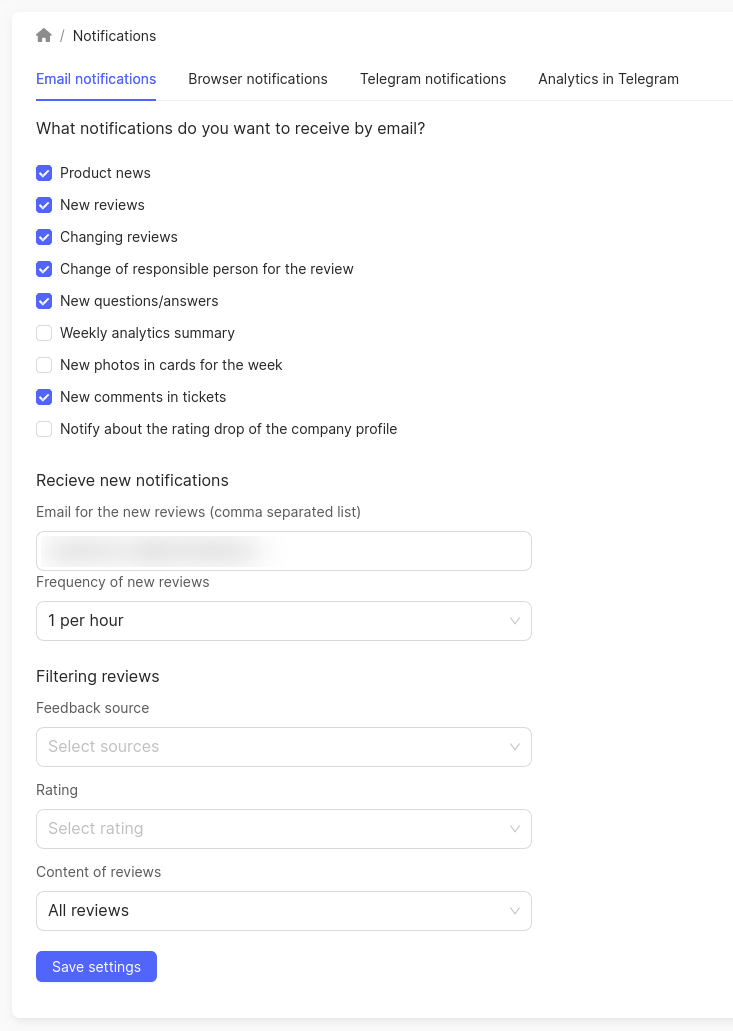Enable rating drop notification checkbox

44,429
